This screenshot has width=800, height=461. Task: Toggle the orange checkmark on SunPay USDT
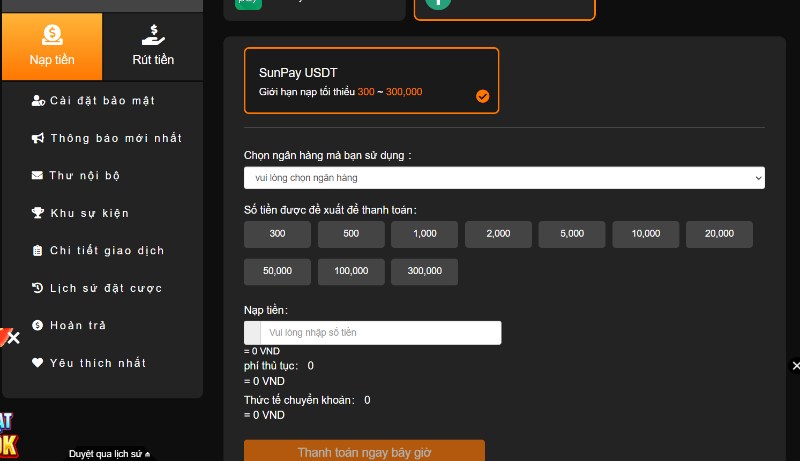tap(483, 96)
